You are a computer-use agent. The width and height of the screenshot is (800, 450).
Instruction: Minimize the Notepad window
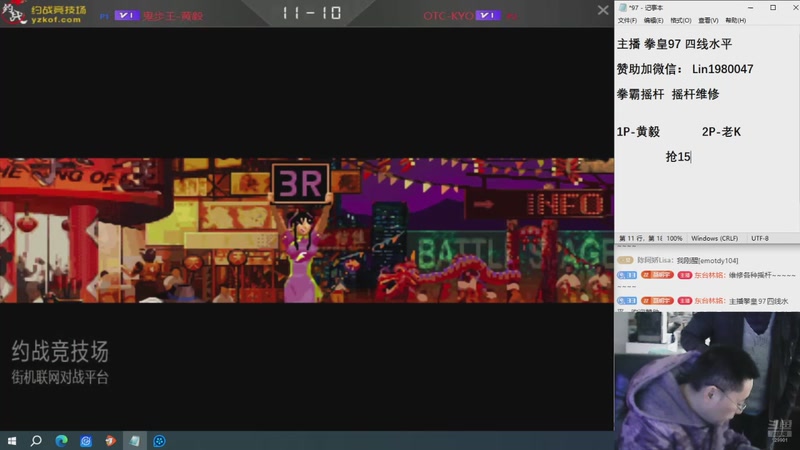[751, 8]
